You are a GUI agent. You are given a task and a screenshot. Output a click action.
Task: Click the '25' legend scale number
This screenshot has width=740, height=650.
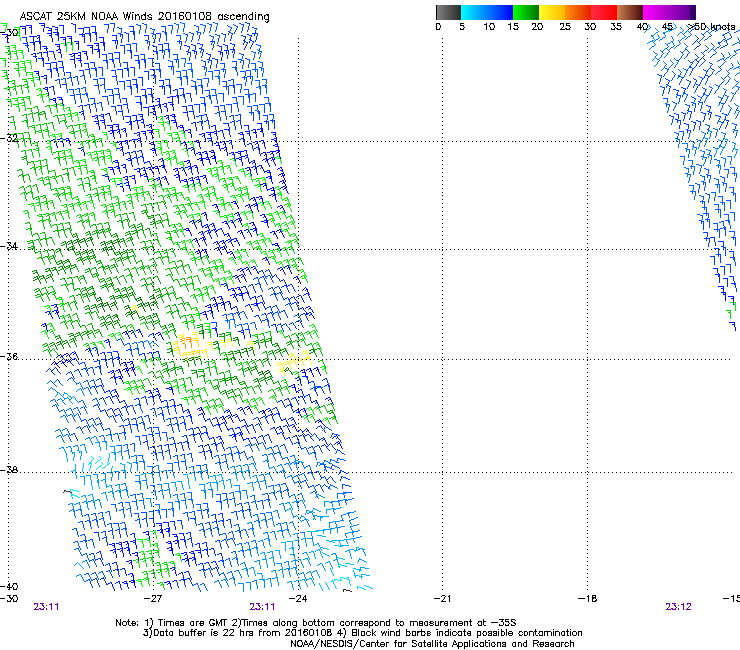(565, 26)
